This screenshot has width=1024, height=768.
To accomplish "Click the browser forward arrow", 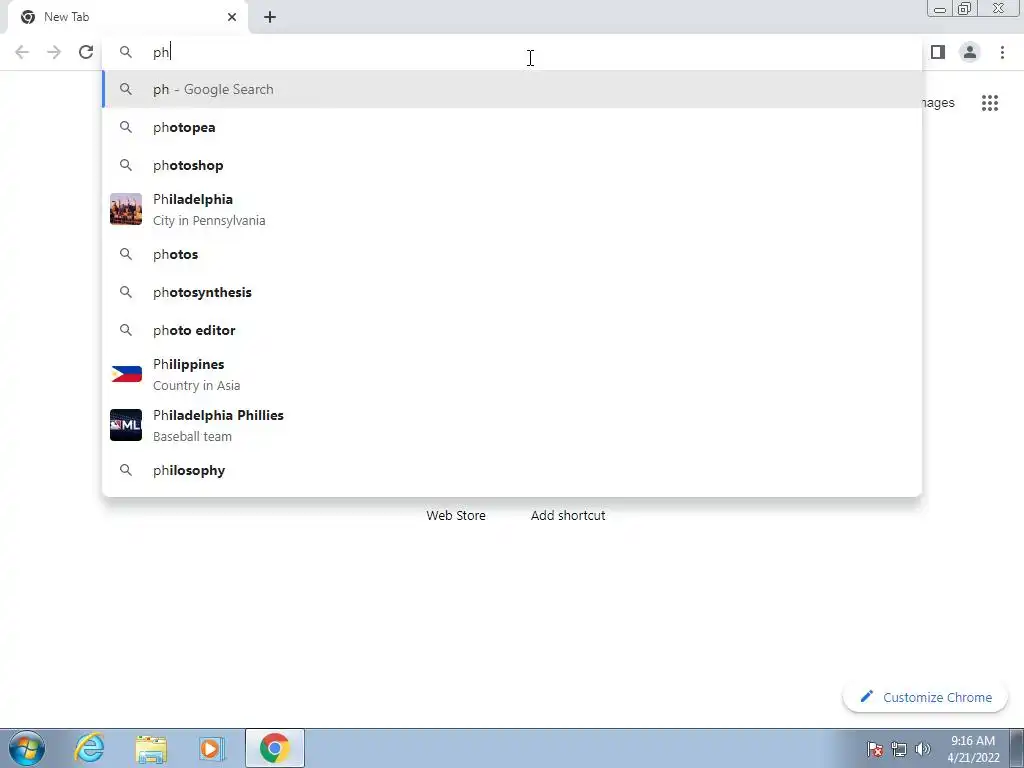I will [x=54, y=52].
